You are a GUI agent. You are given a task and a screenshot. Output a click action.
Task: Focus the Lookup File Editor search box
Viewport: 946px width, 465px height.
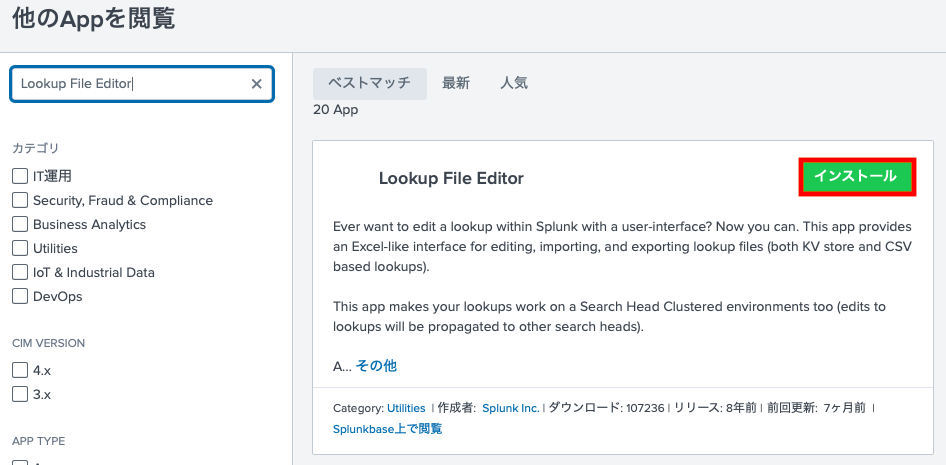(x=142, y=84)
